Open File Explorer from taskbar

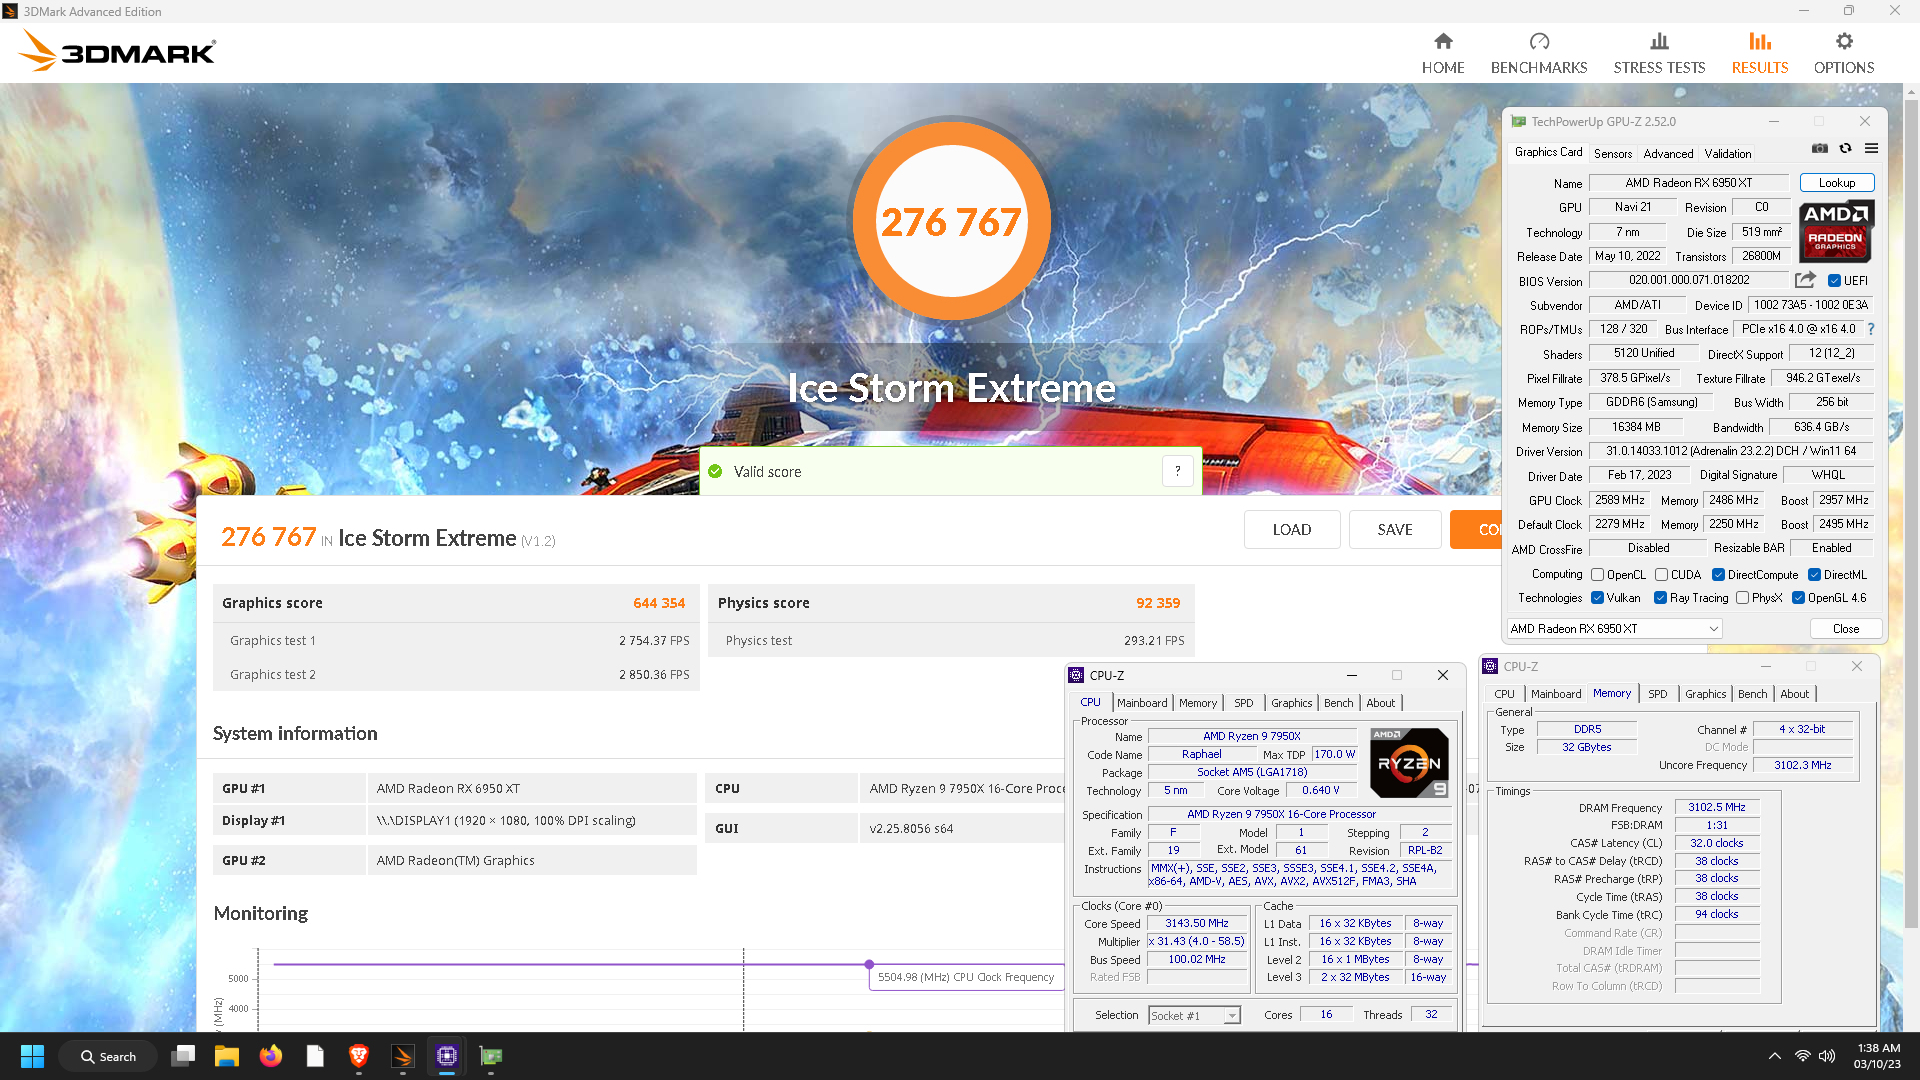[227, 1056]
